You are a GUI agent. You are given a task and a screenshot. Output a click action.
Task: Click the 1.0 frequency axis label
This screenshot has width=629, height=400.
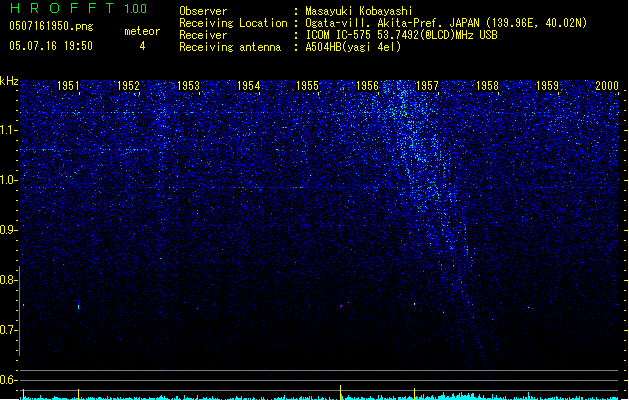click(8, 180)
